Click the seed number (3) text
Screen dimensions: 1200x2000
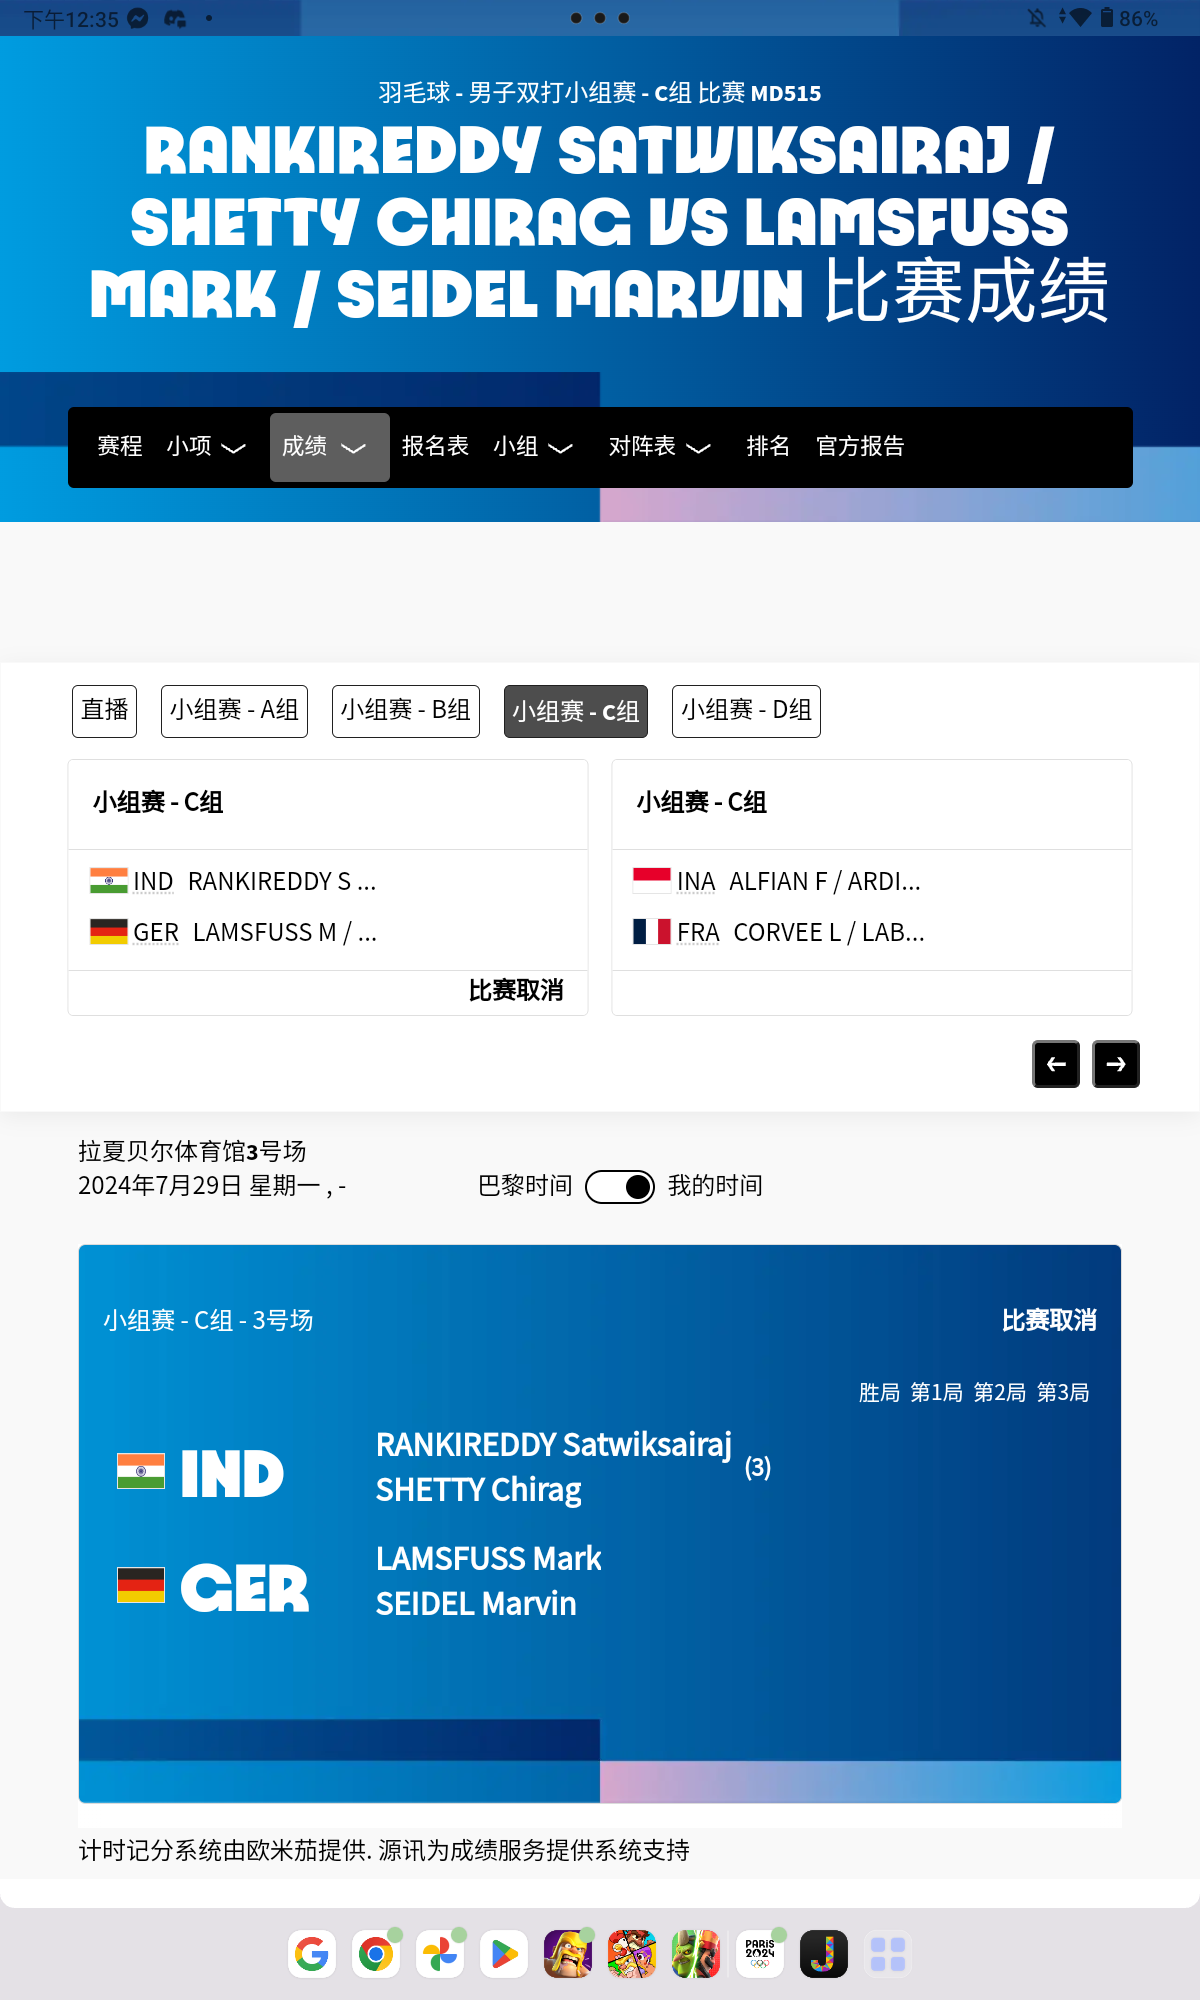758,1467
